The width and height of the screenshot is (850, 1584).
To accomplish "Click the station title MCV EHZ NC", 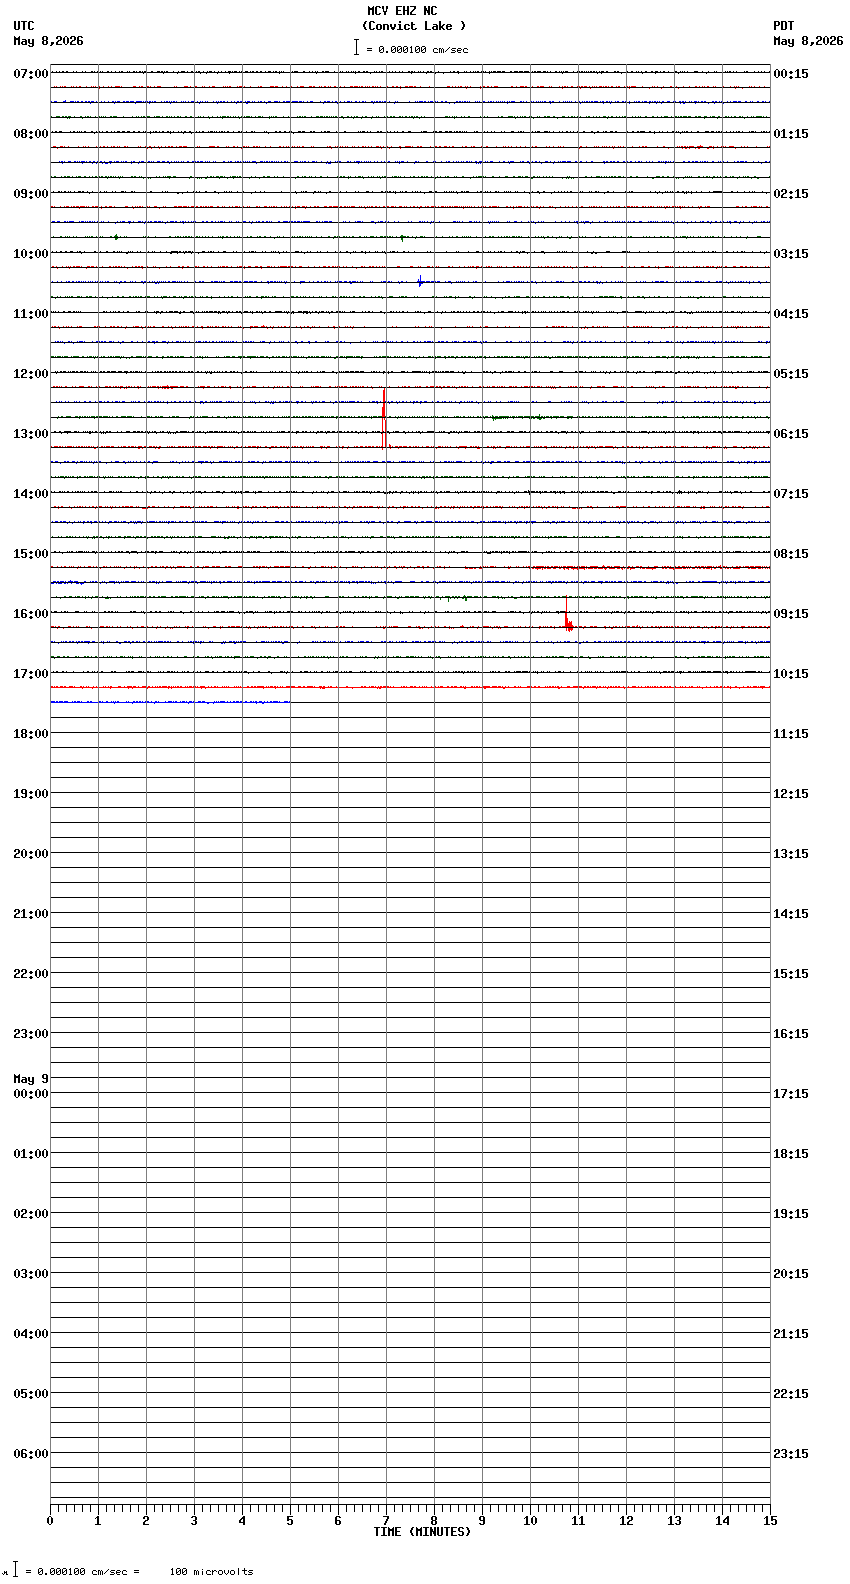I will pos(402,11).
